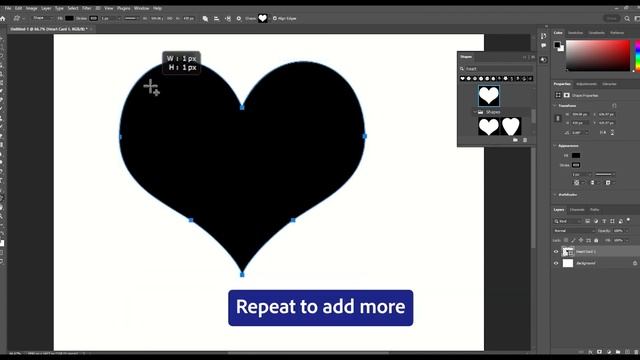Open the Edit menu
Screen dimensions: 640x360
[18, 8]
